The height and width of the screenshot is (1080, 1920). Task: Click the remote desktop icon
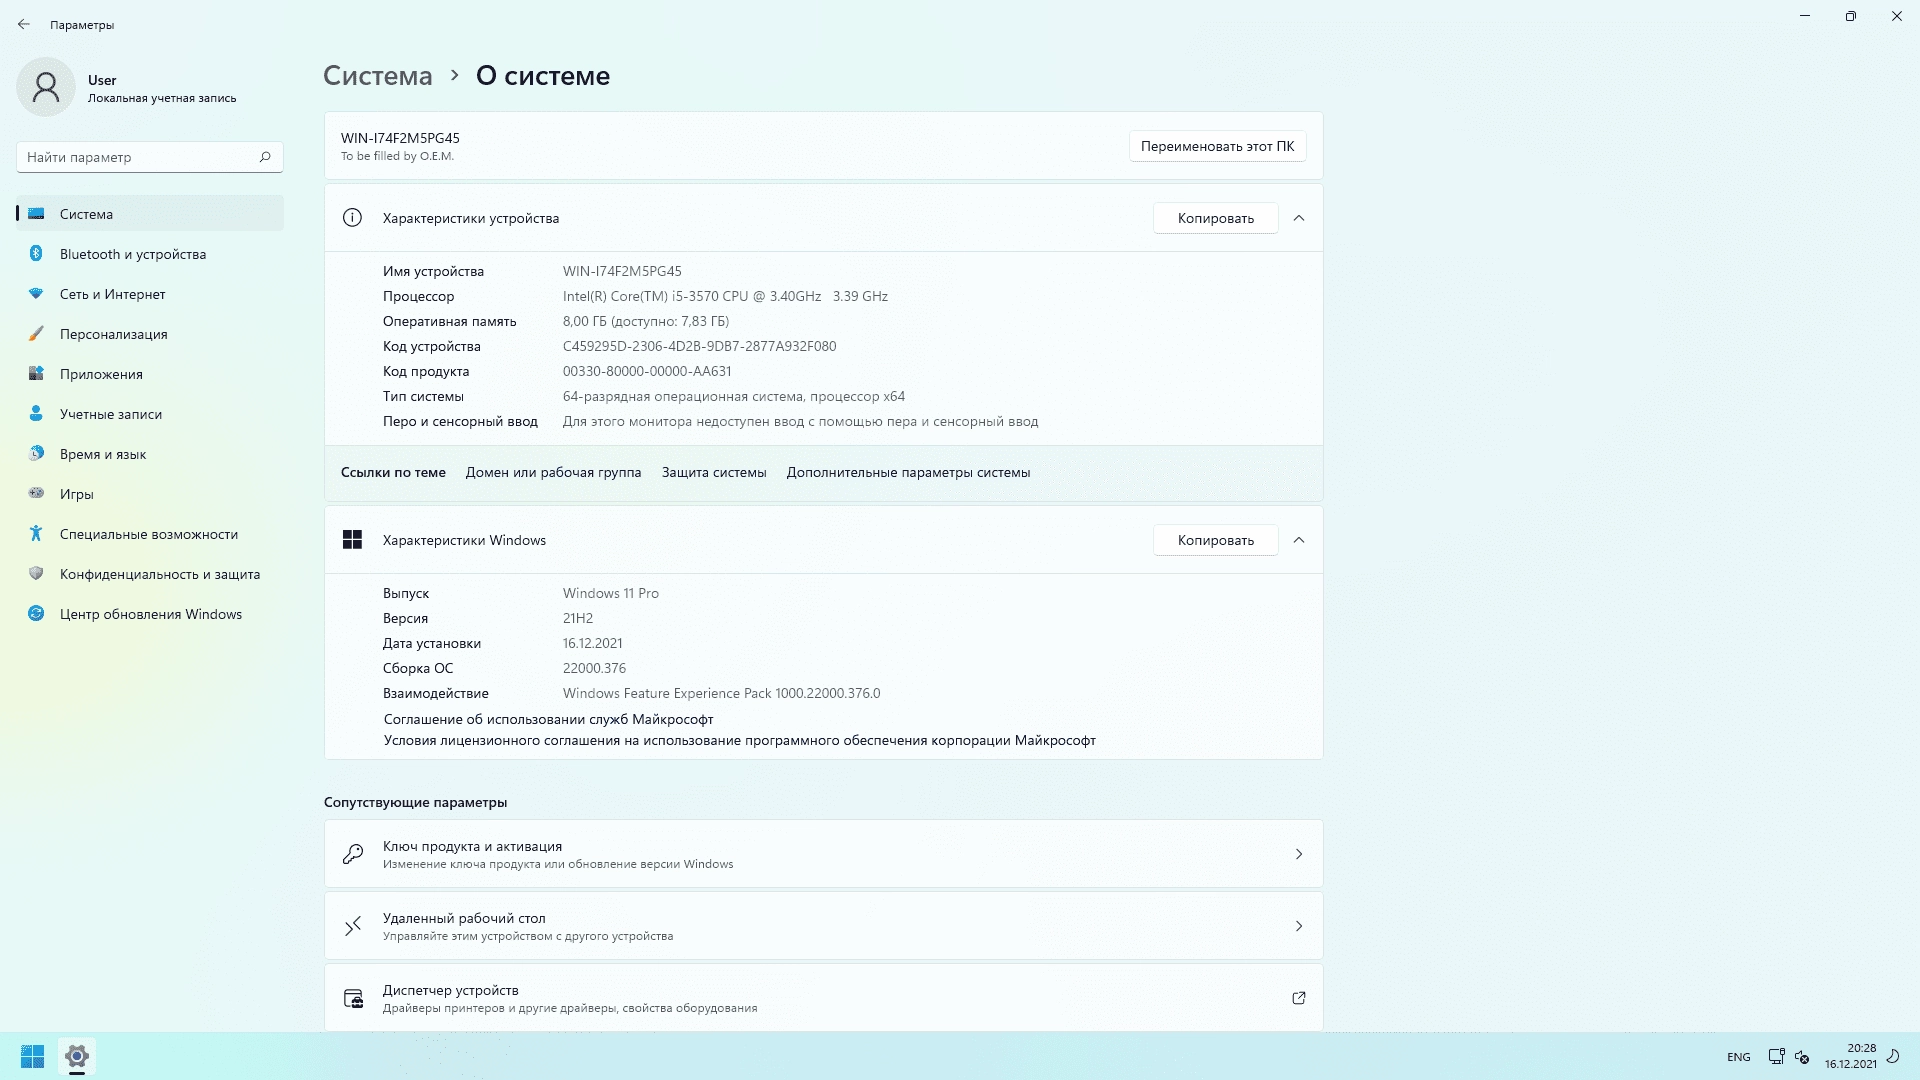(x=352, y=926)
